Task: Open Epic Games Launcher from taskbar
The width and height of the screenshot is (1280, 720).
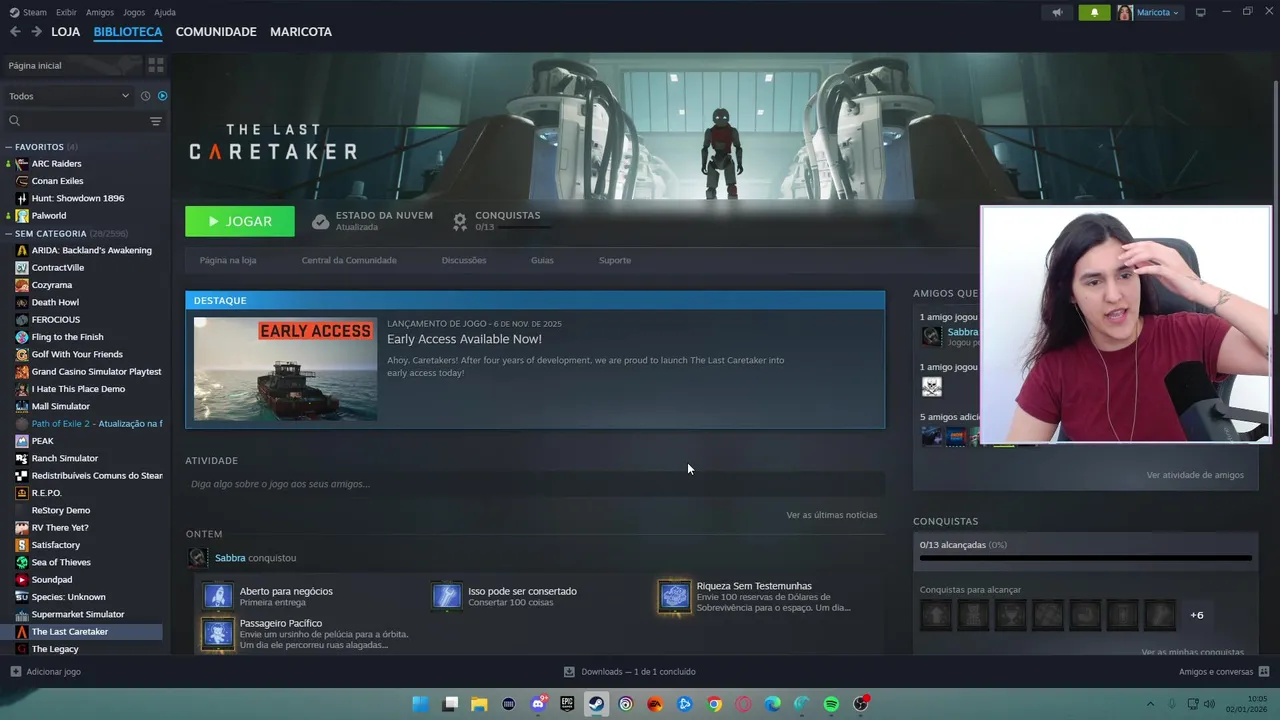Action: click(x=567, y=704)
